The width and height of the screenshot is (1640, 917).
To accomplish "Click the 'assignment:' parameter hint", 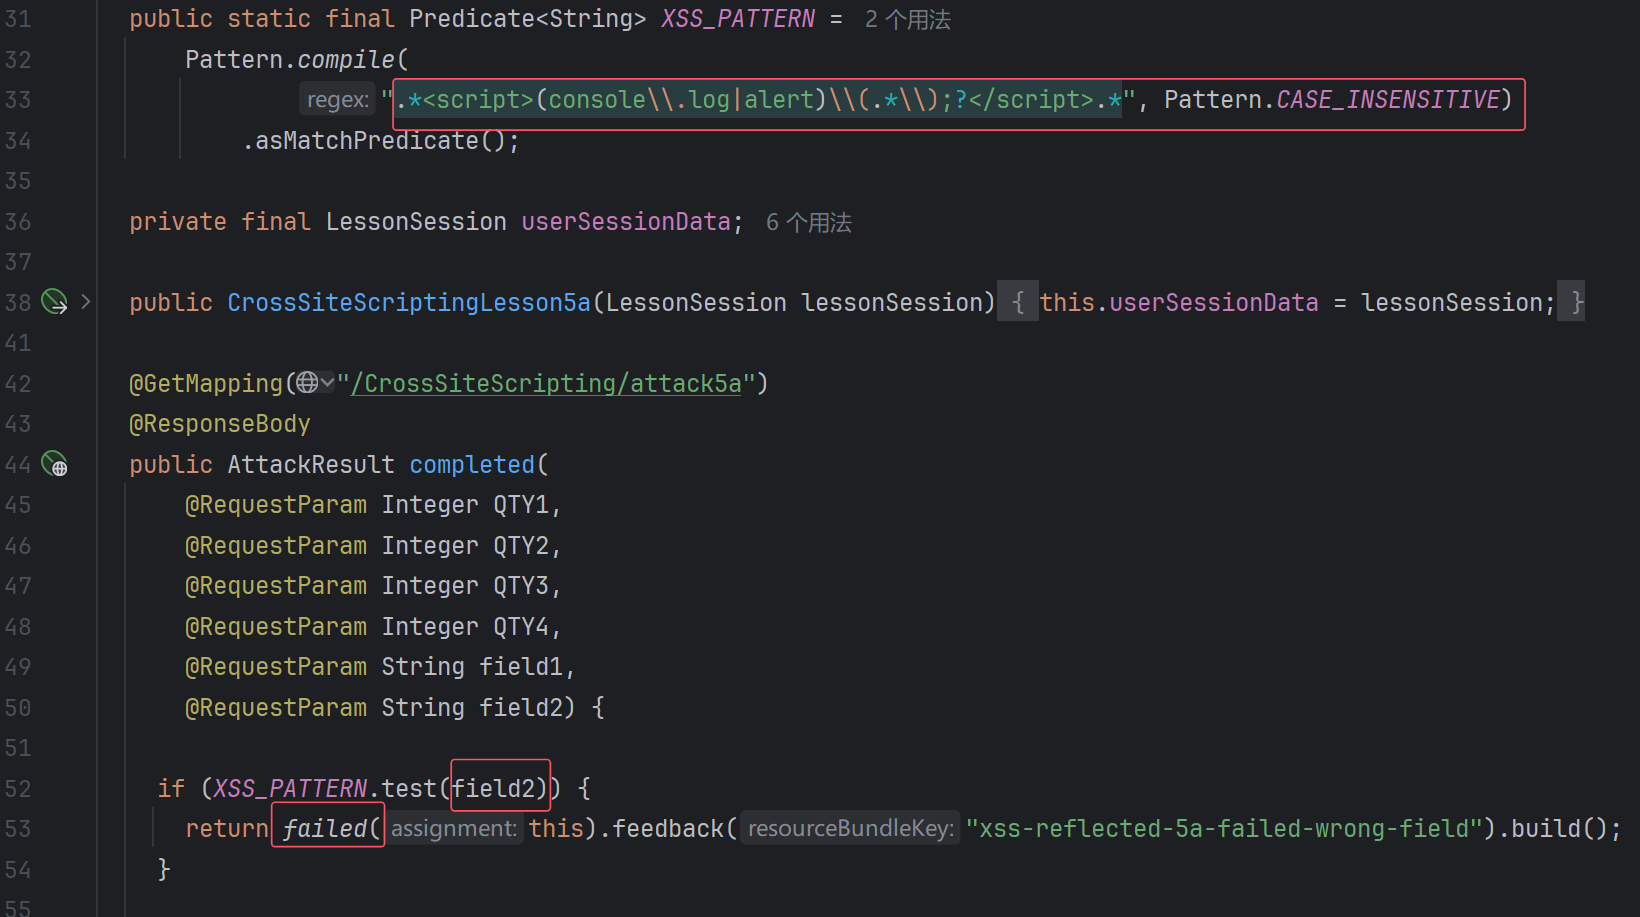I will pyautogui.click(x=454, y=828).
